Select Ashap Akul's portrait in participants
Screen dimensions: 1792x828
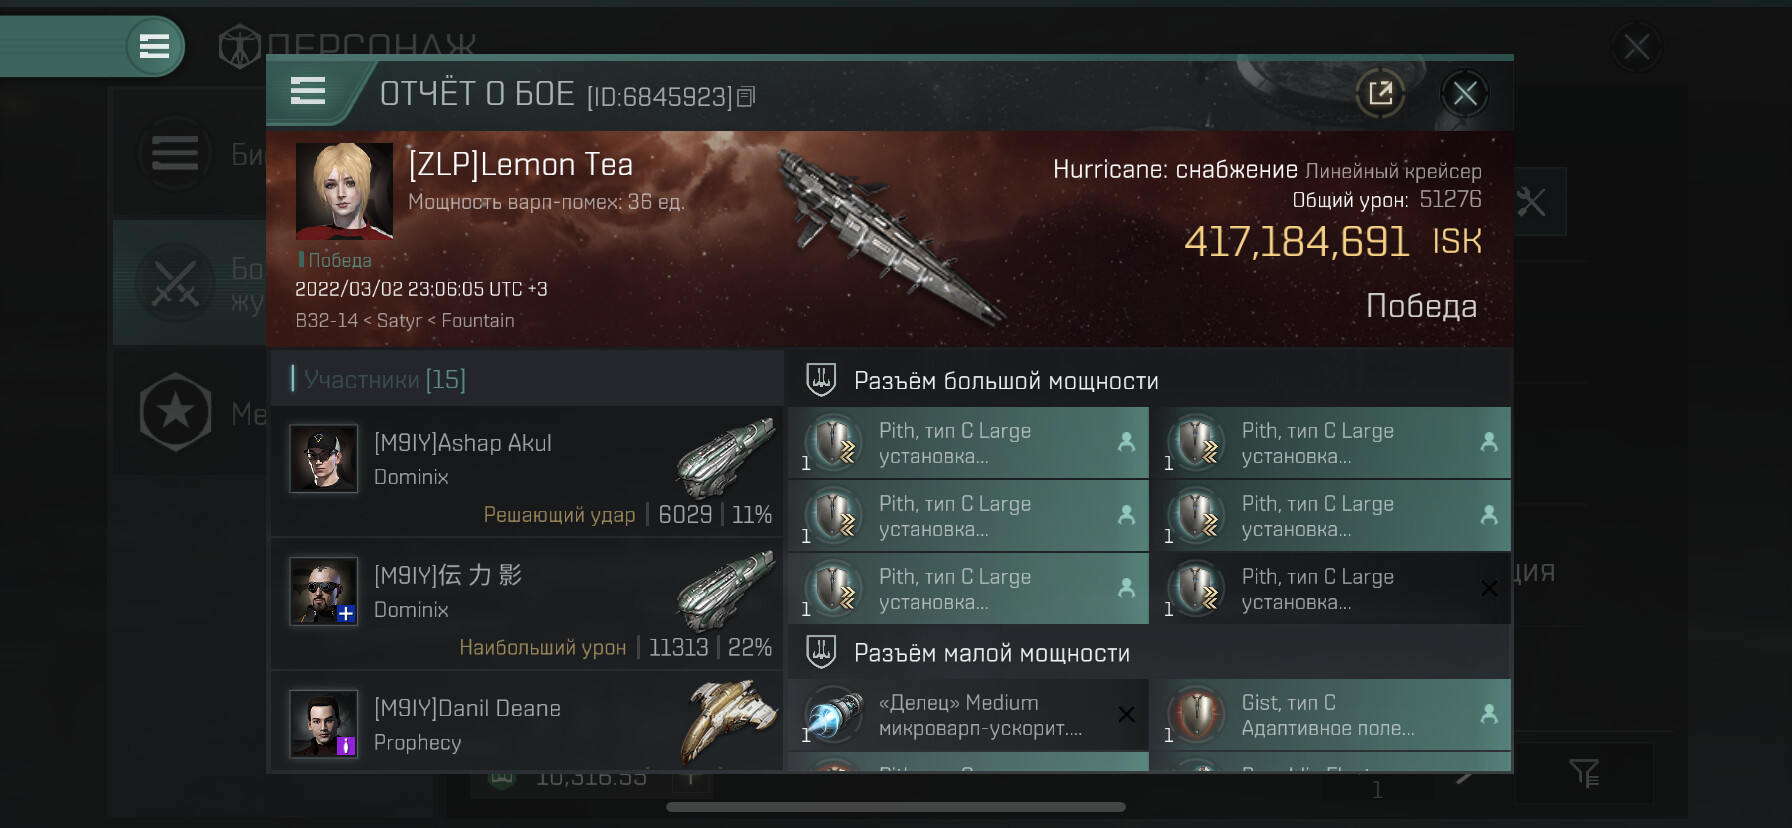coord(323,458)
